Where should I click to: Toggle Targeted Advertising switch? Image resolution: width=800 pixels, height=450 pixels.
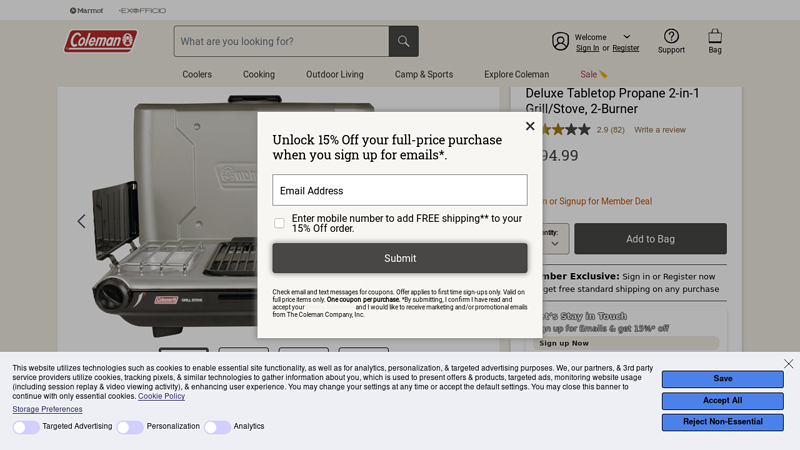click(x=26, y=427)
